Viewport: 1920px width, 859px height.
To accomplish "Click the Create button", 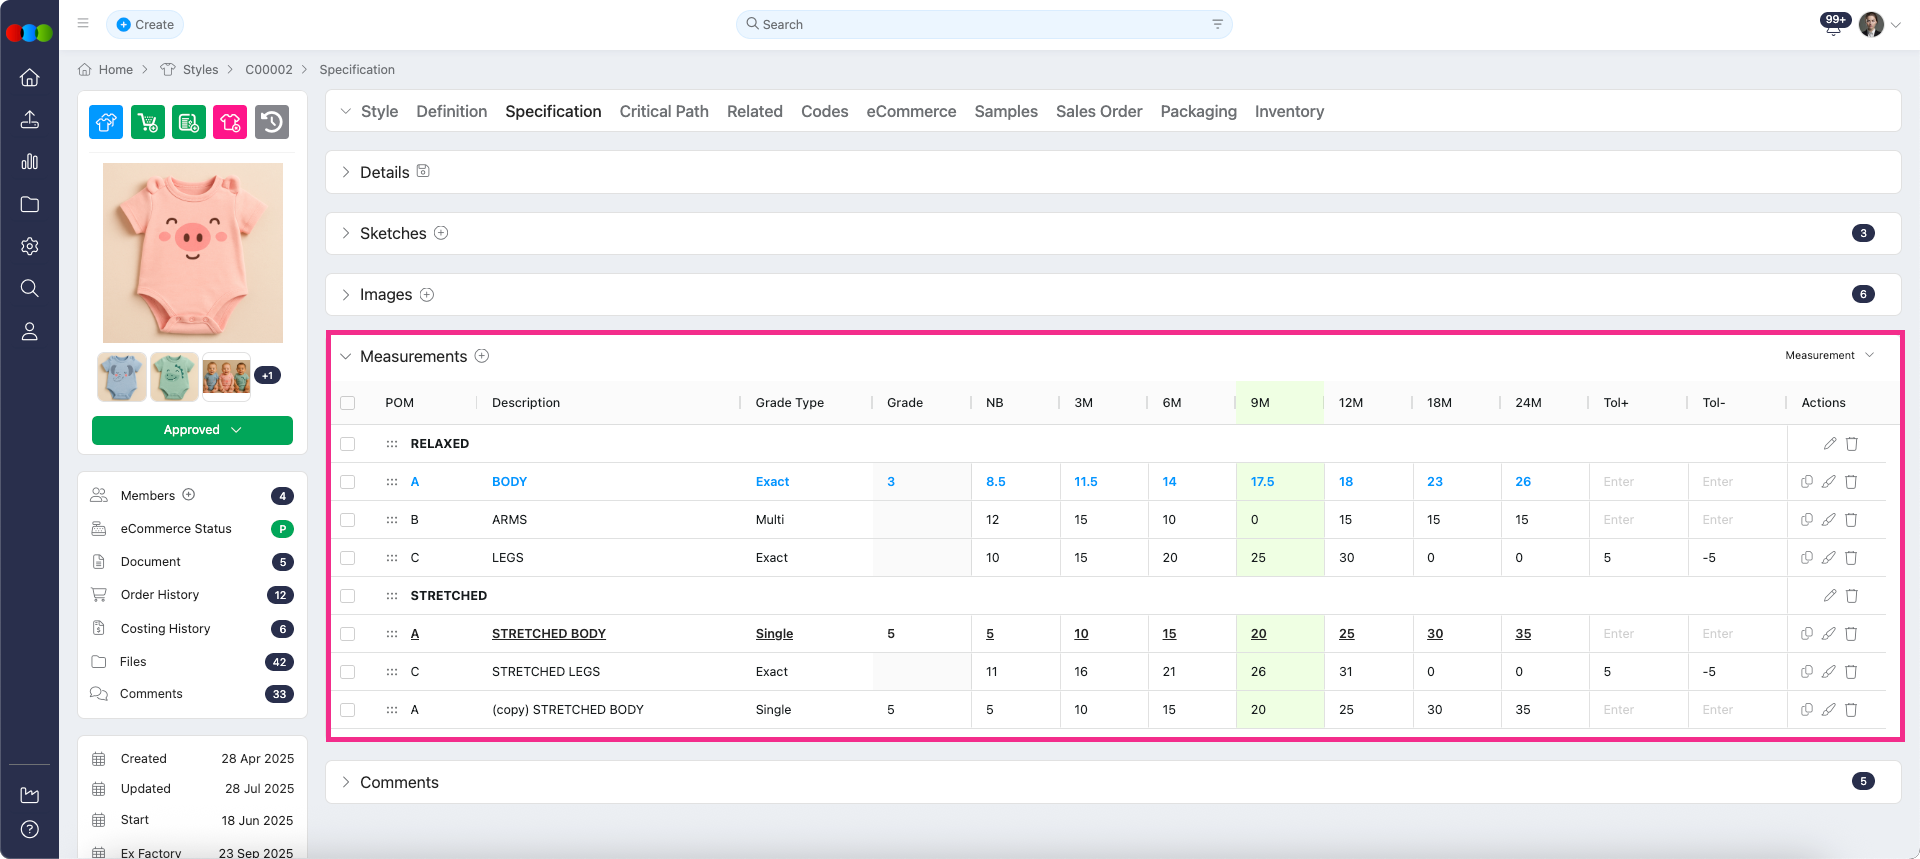I will tap(145, 24).
